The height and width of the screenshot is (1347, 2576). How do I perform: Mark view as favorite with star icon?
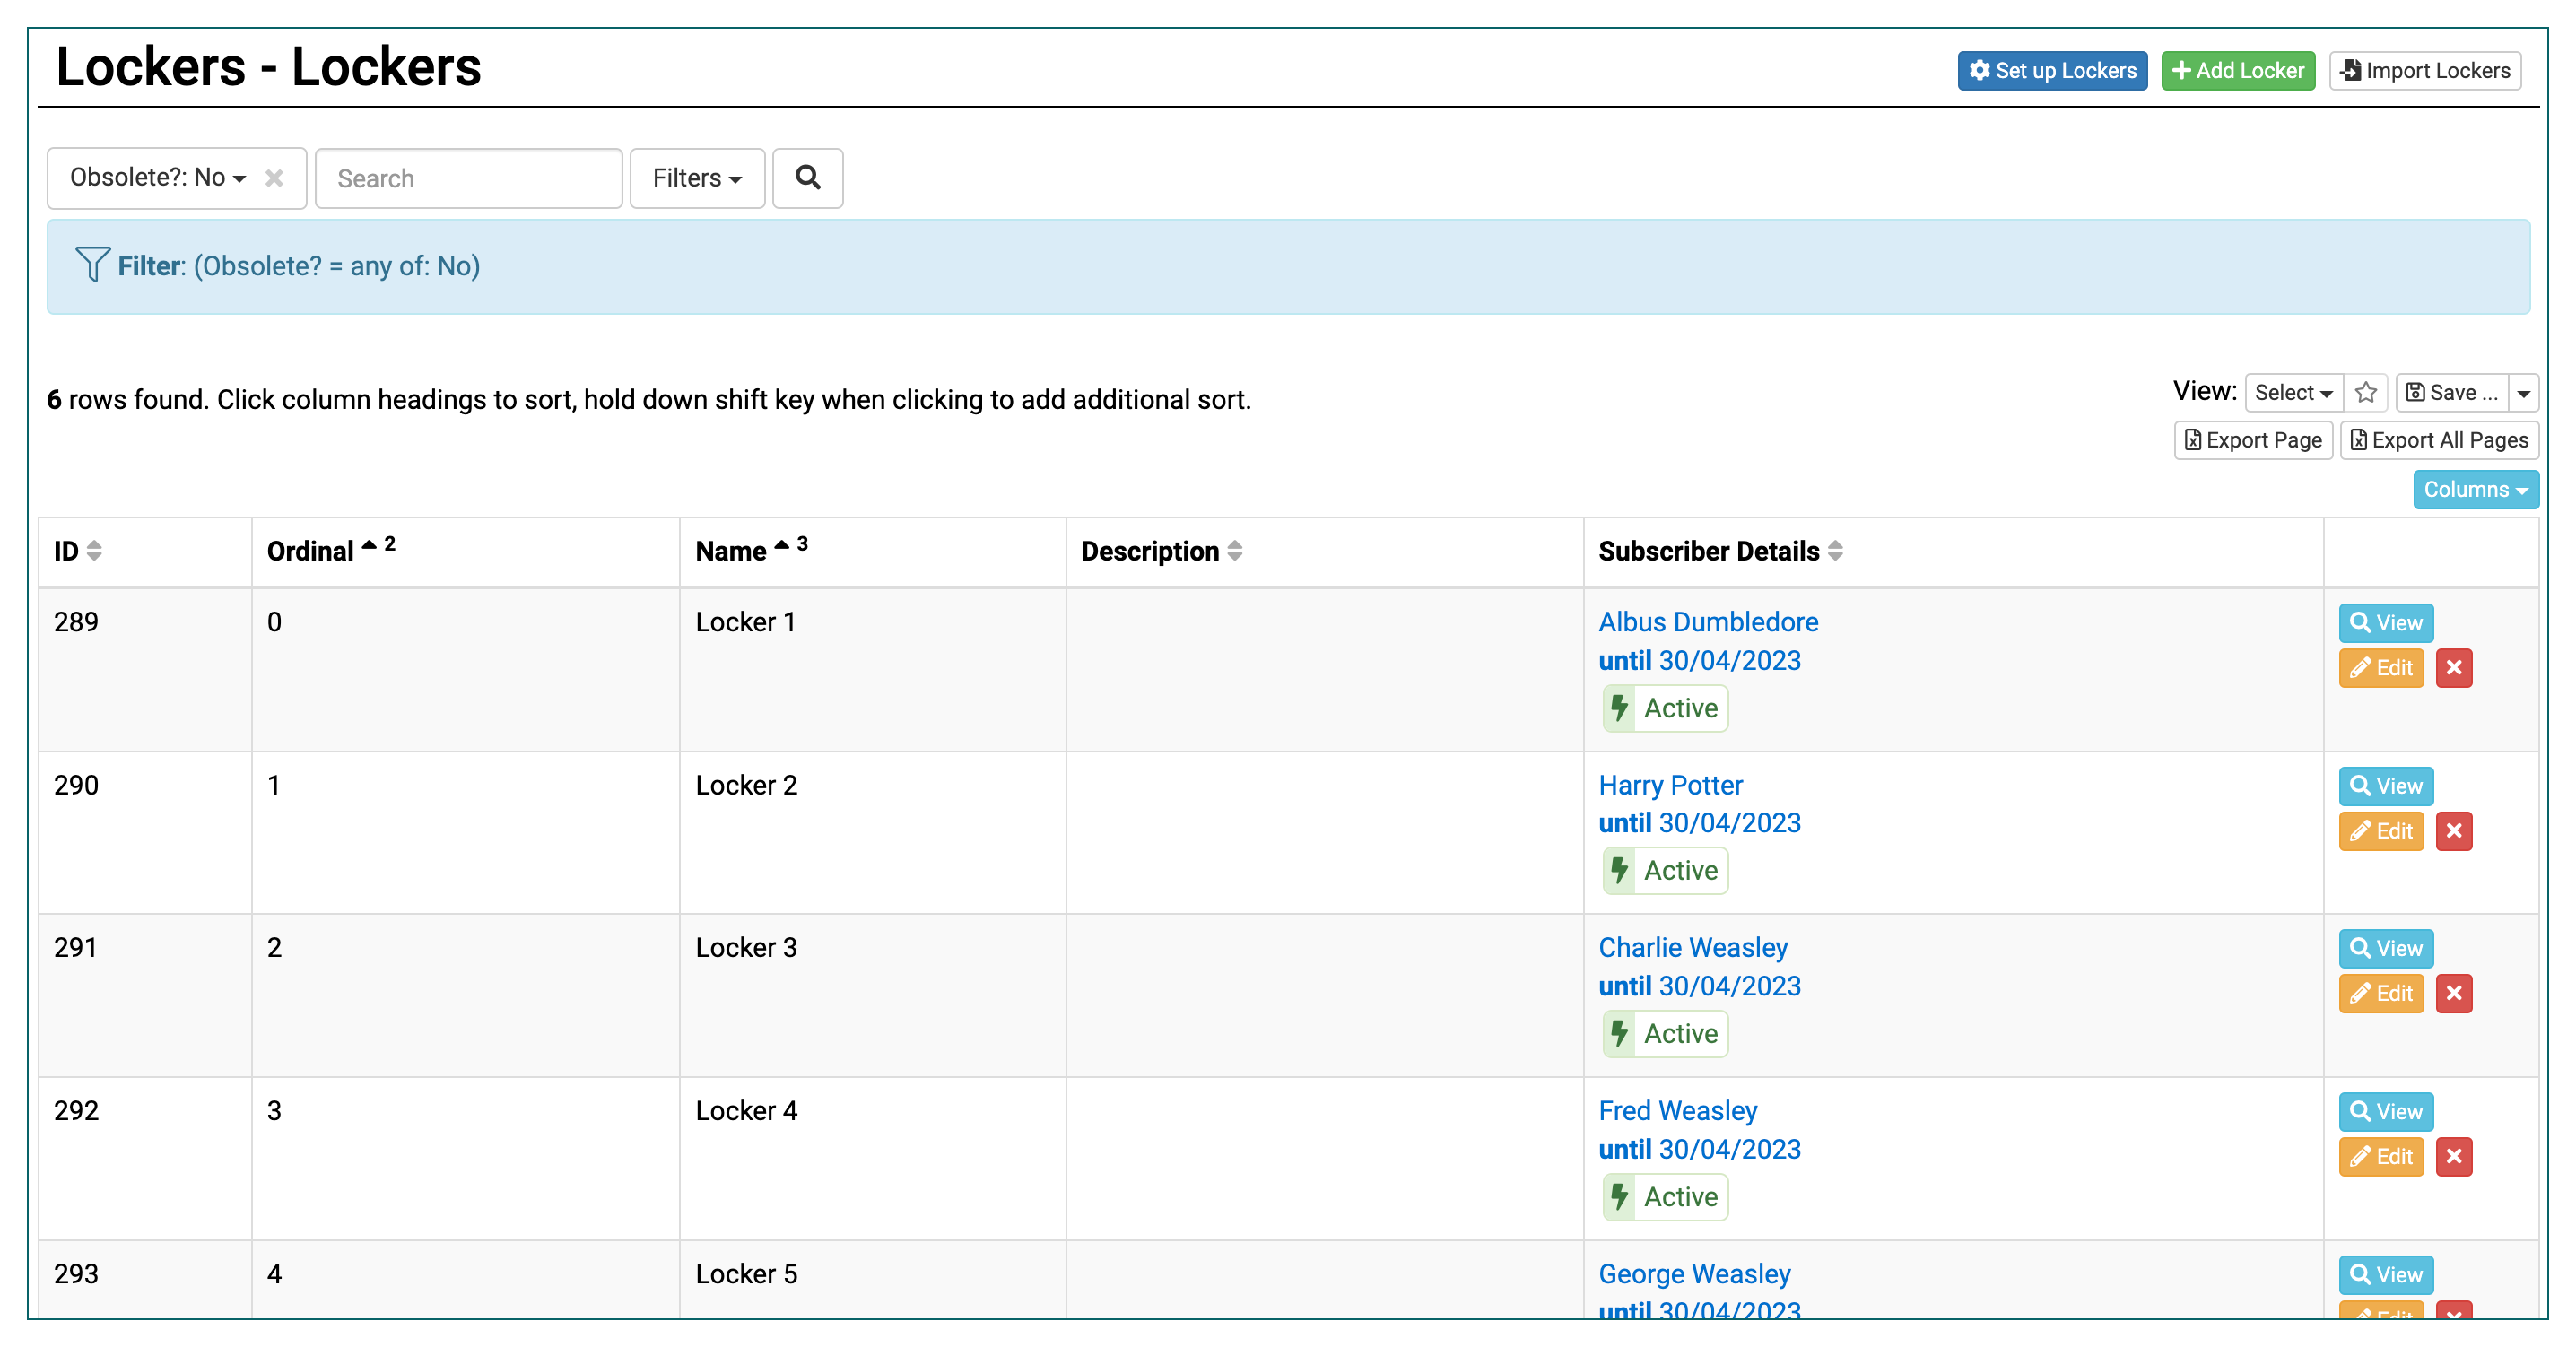[x=2365, y=393]
